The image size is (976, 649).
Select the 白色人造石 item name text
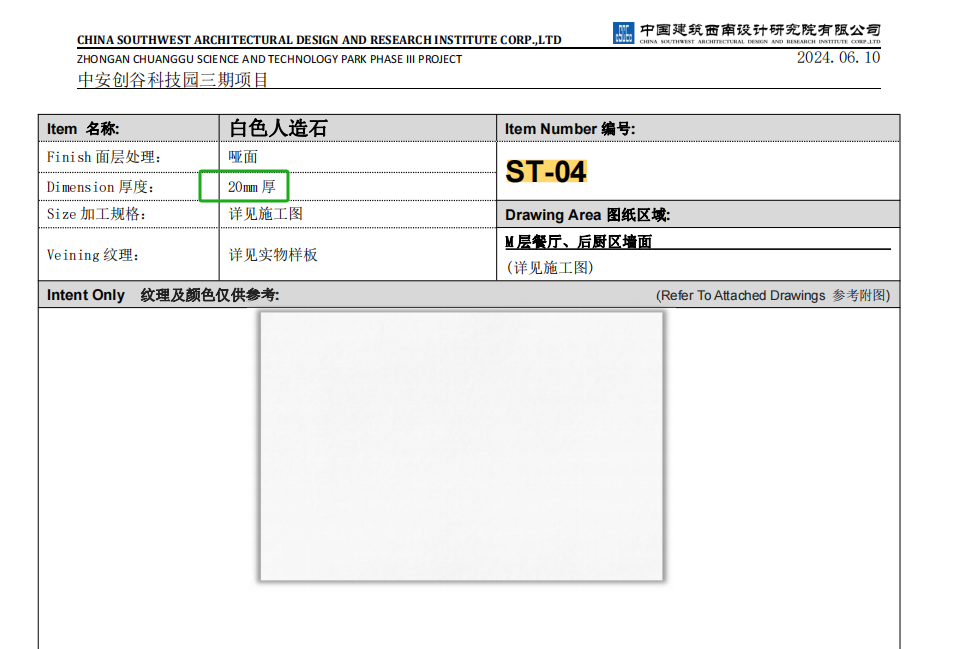click(x=278, y=128)
